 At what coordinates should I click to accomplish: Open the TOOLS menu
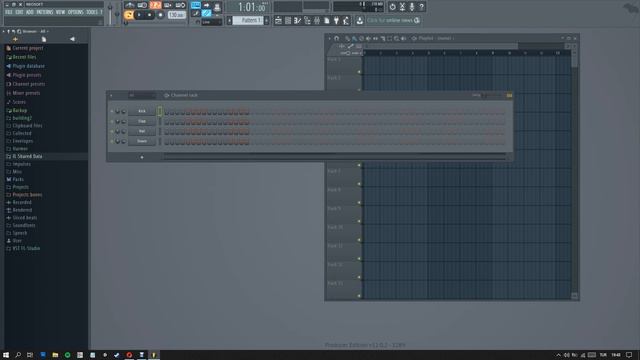click(92, 12)
